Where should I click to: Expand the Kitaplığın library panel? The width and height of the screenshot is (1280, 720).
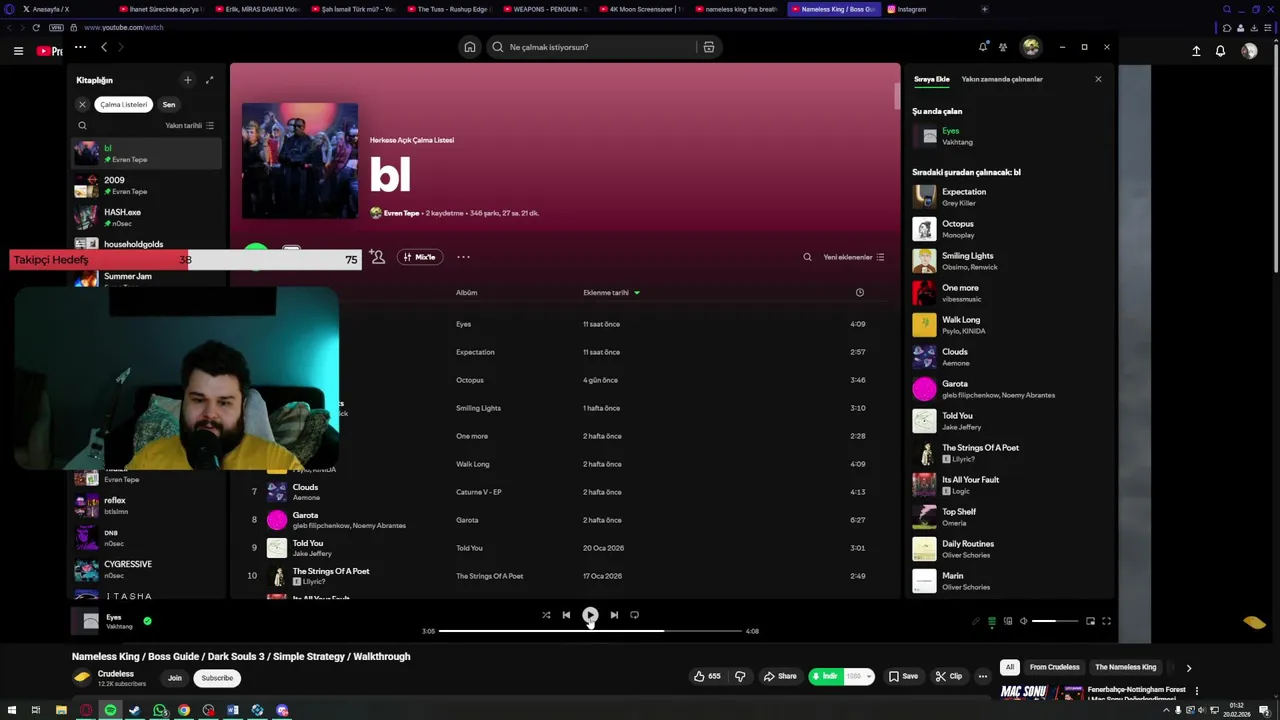(209, 80)
